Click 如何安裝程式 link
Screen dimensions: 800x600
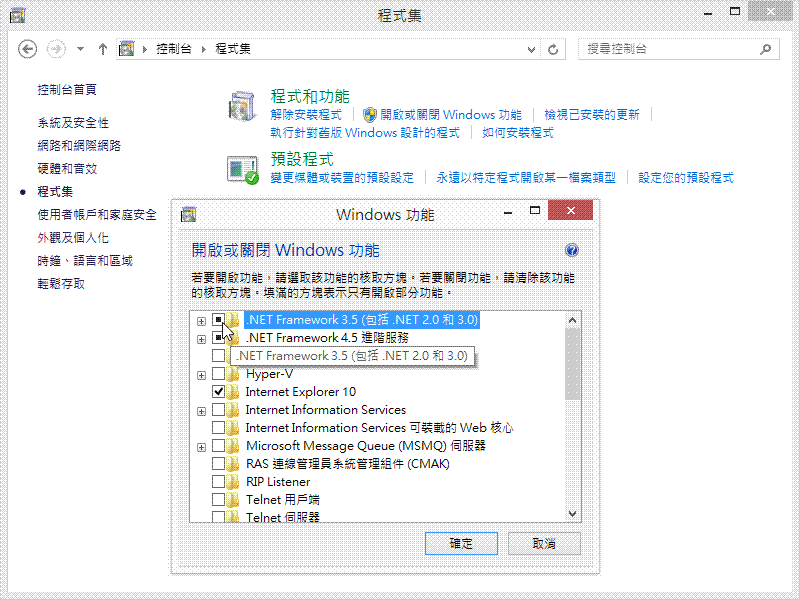click(x=518, y=133)
